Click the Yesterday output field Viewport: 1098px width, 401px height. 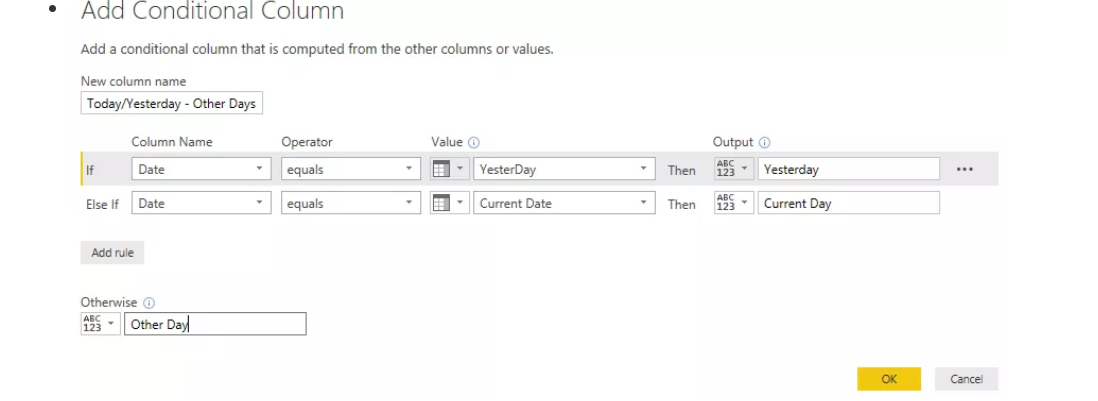point(849,169)
